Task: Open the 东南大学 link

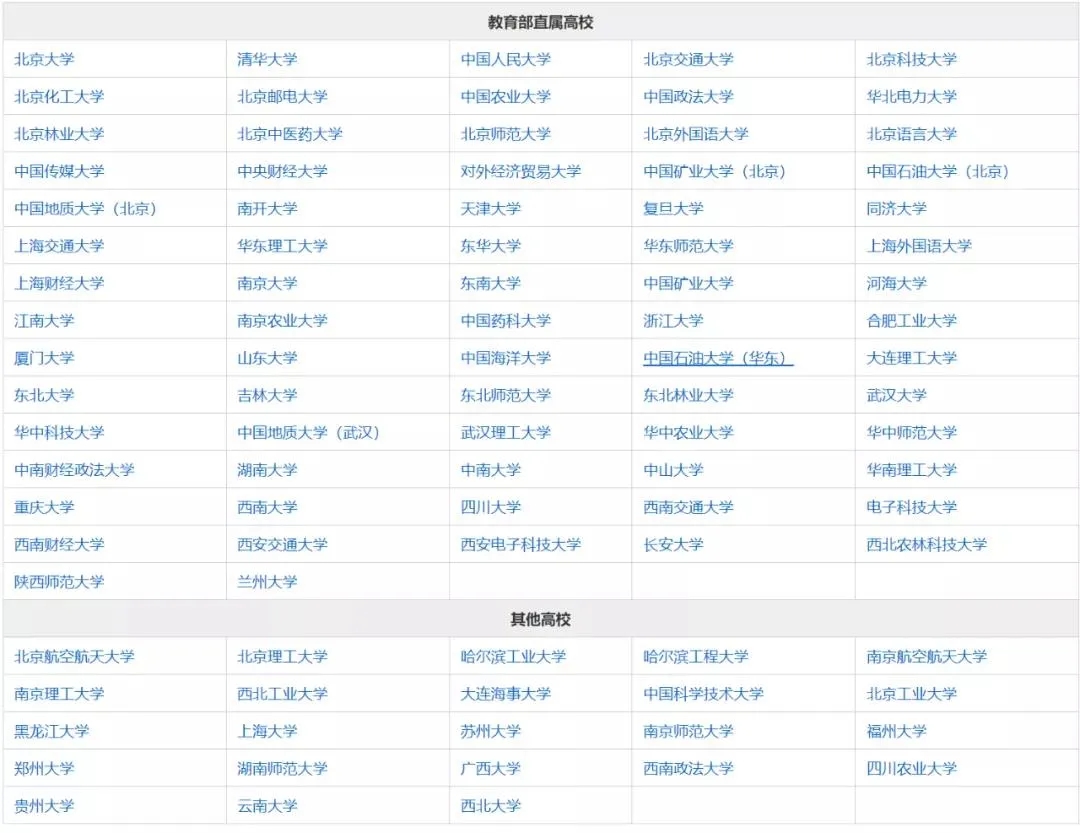Action: (x=490, y=283)
